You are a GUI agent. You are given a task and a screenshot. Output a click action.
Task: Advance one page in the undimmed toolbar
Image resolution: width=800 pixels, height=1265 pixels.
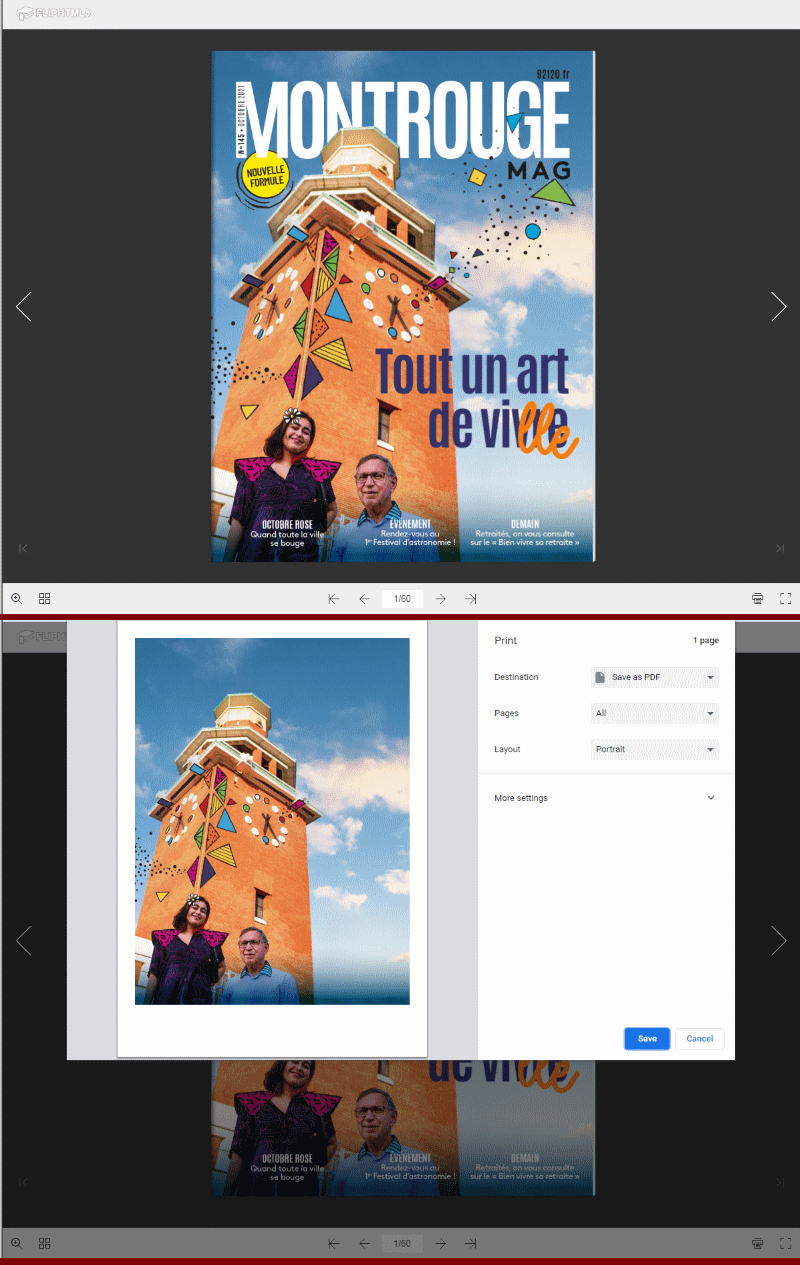click(x=440, y=599)
